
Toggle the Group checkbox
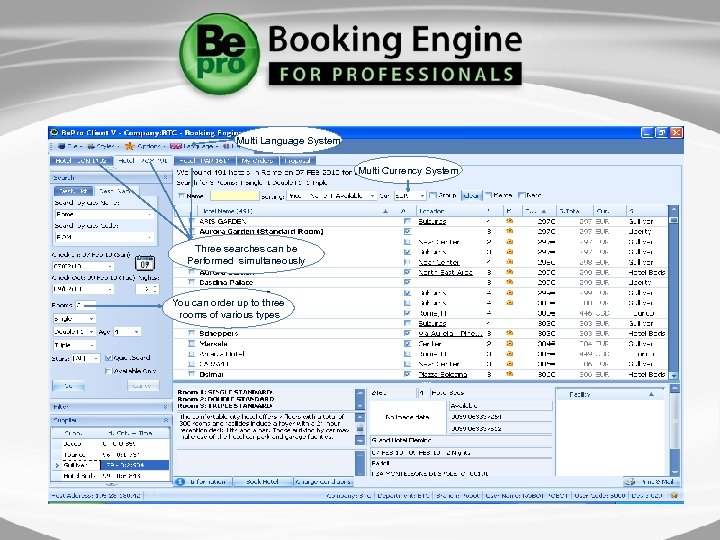[x=433, y=195]
